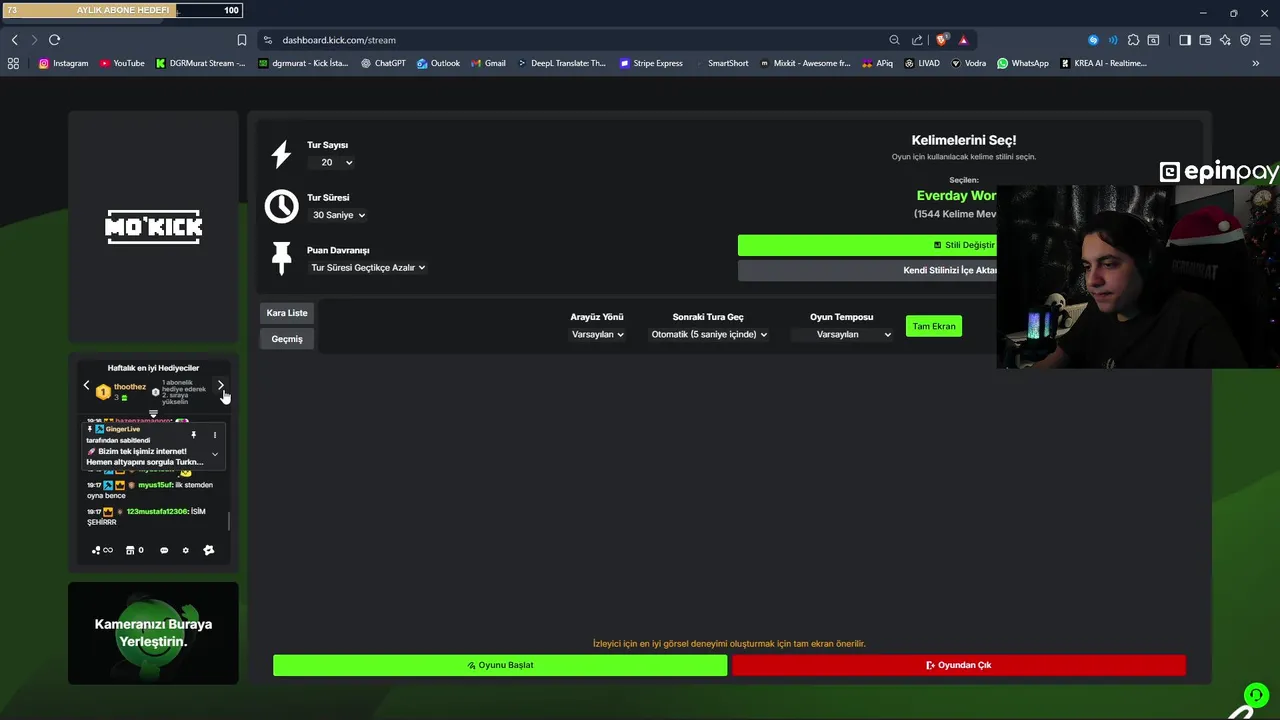Open the WhatsApp bookmark
The height and width of the screenshot is (720, 1280).
point(1023,63)
